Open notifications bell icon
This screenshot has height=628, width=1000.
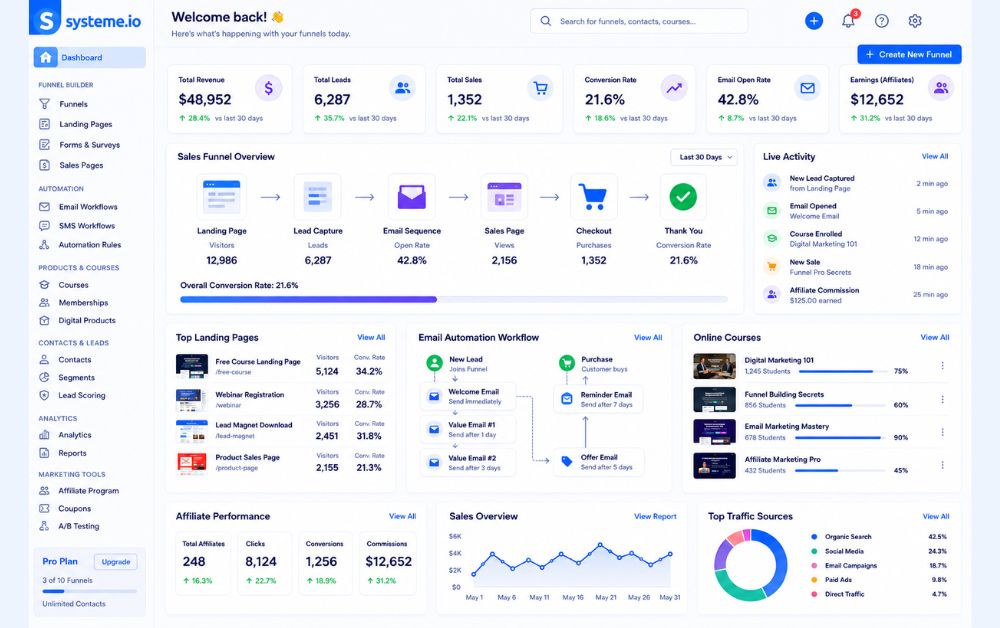(x=848, y=20)
